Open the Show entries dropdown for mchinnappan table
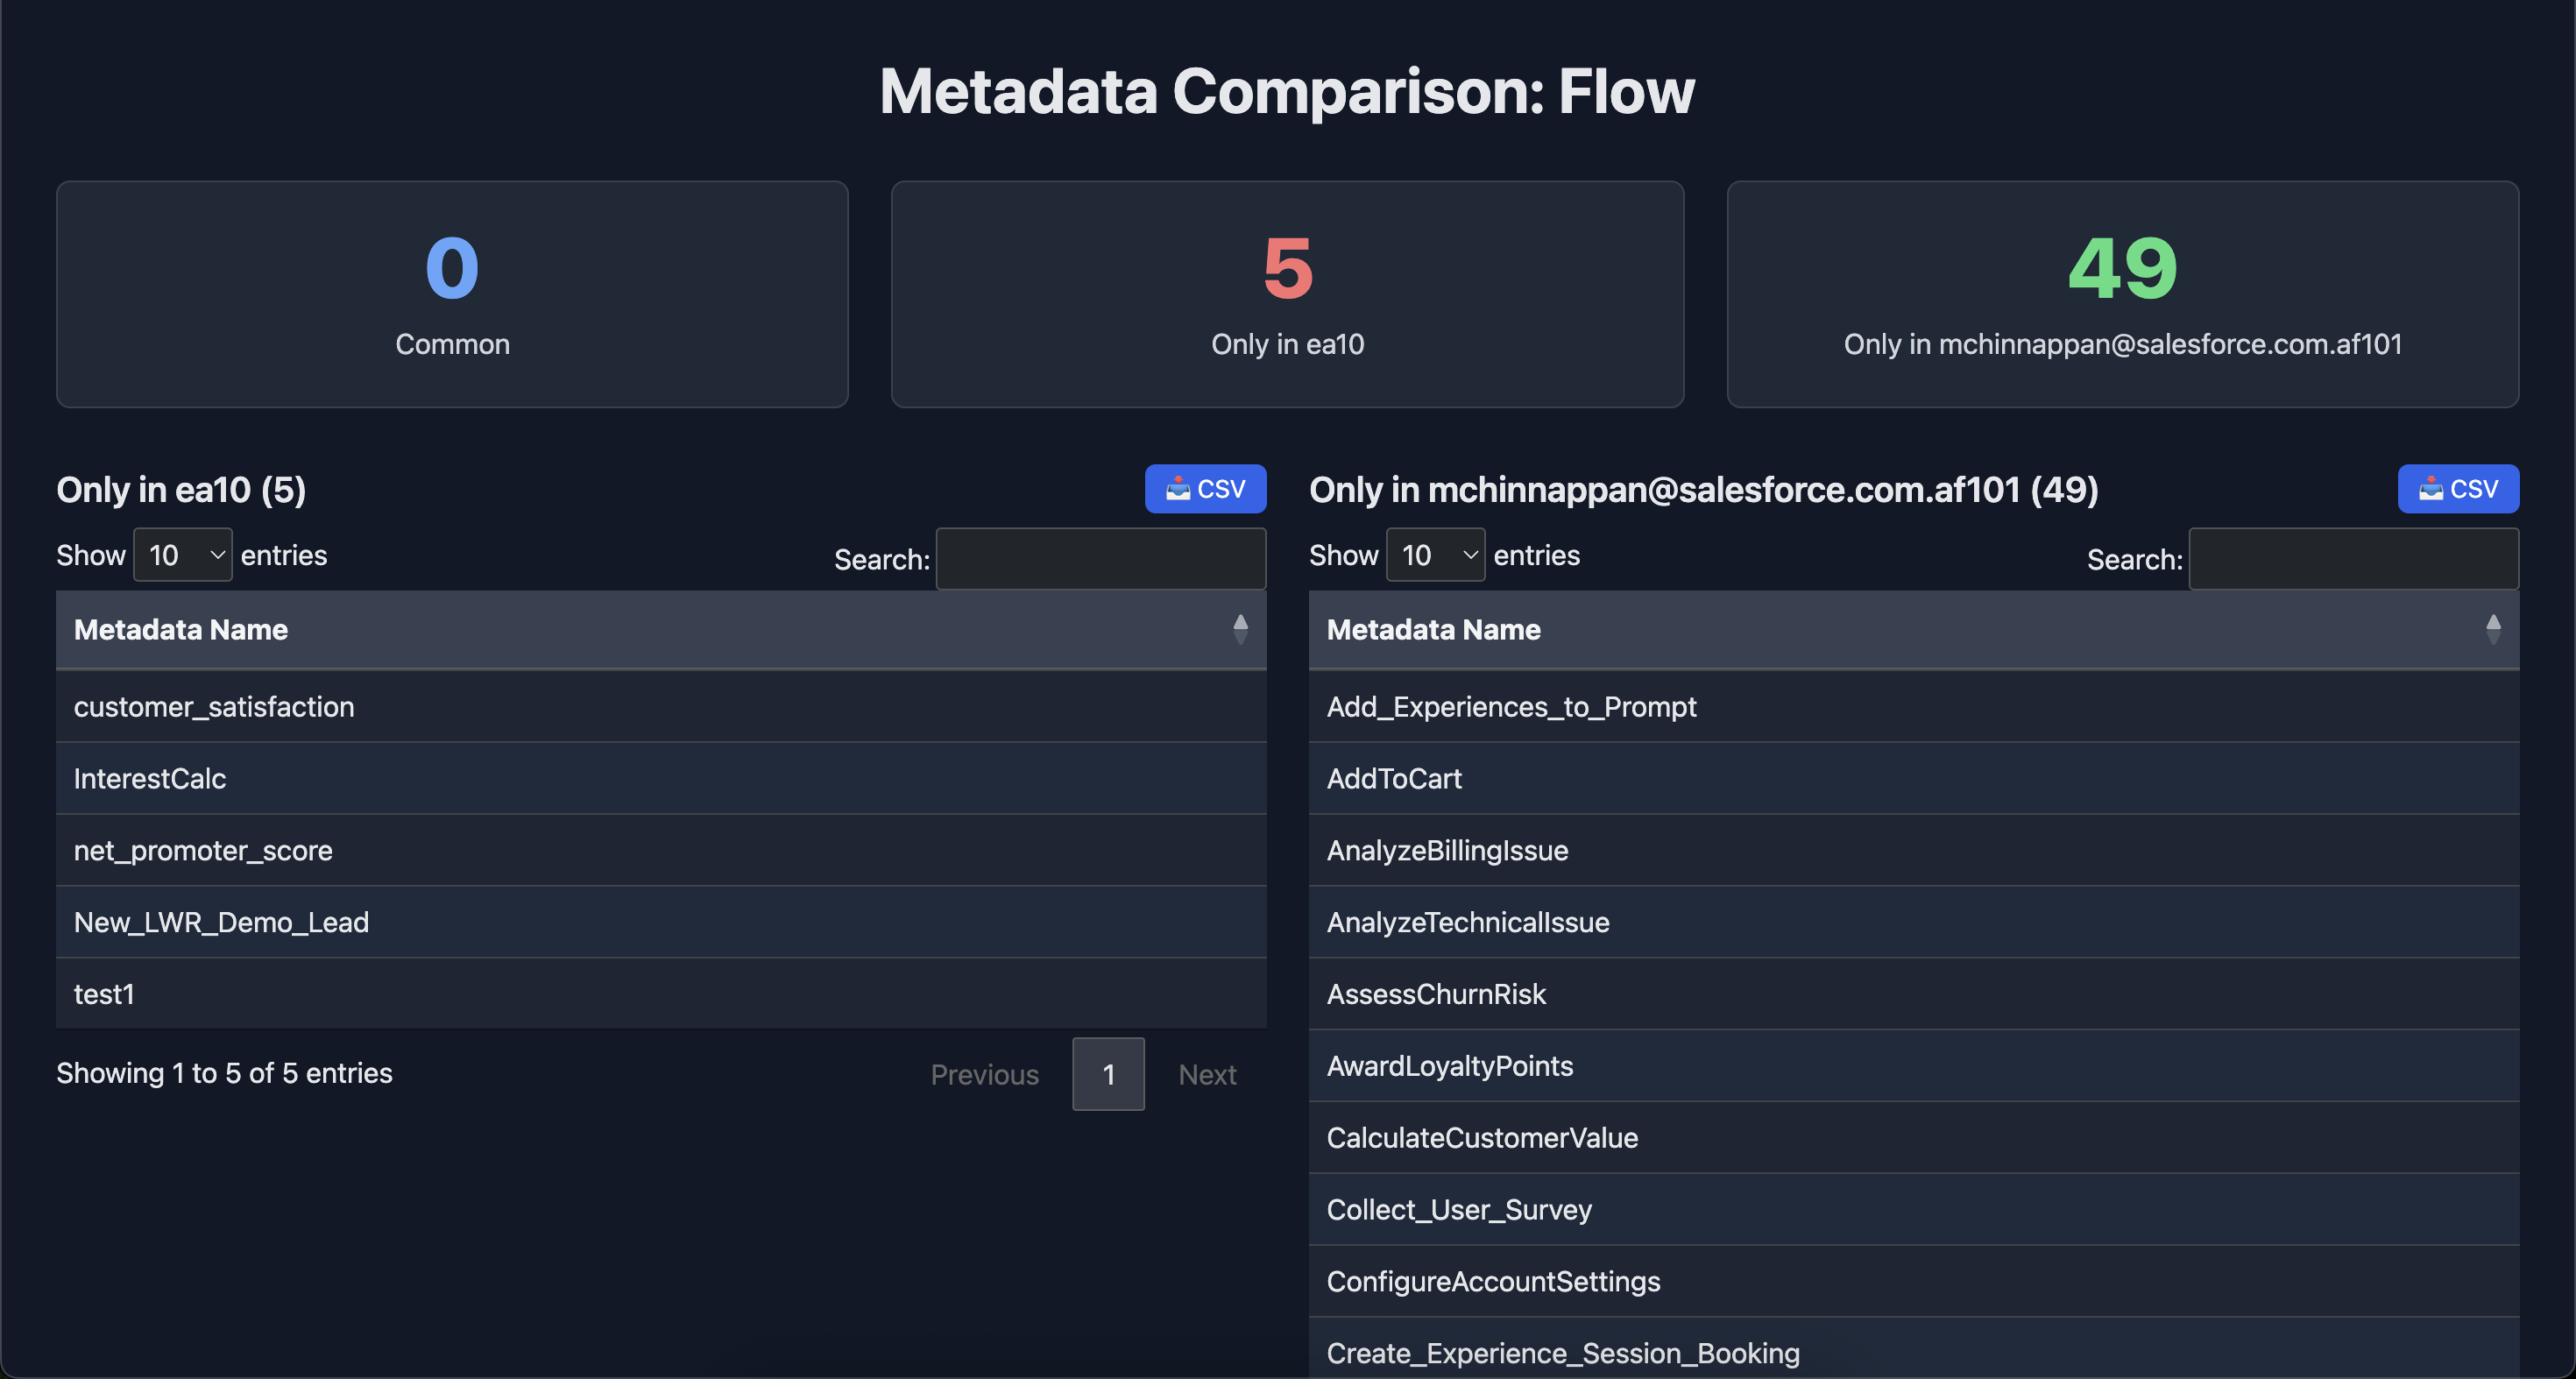Screen dimensions: 2576x1379 pos(1435,555)
